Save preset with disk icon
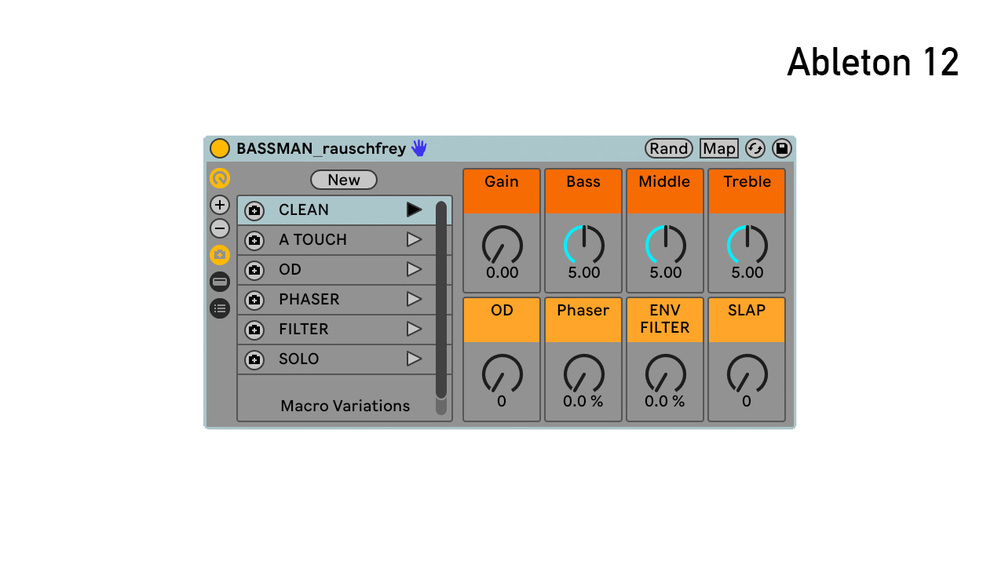 (781, 149)
